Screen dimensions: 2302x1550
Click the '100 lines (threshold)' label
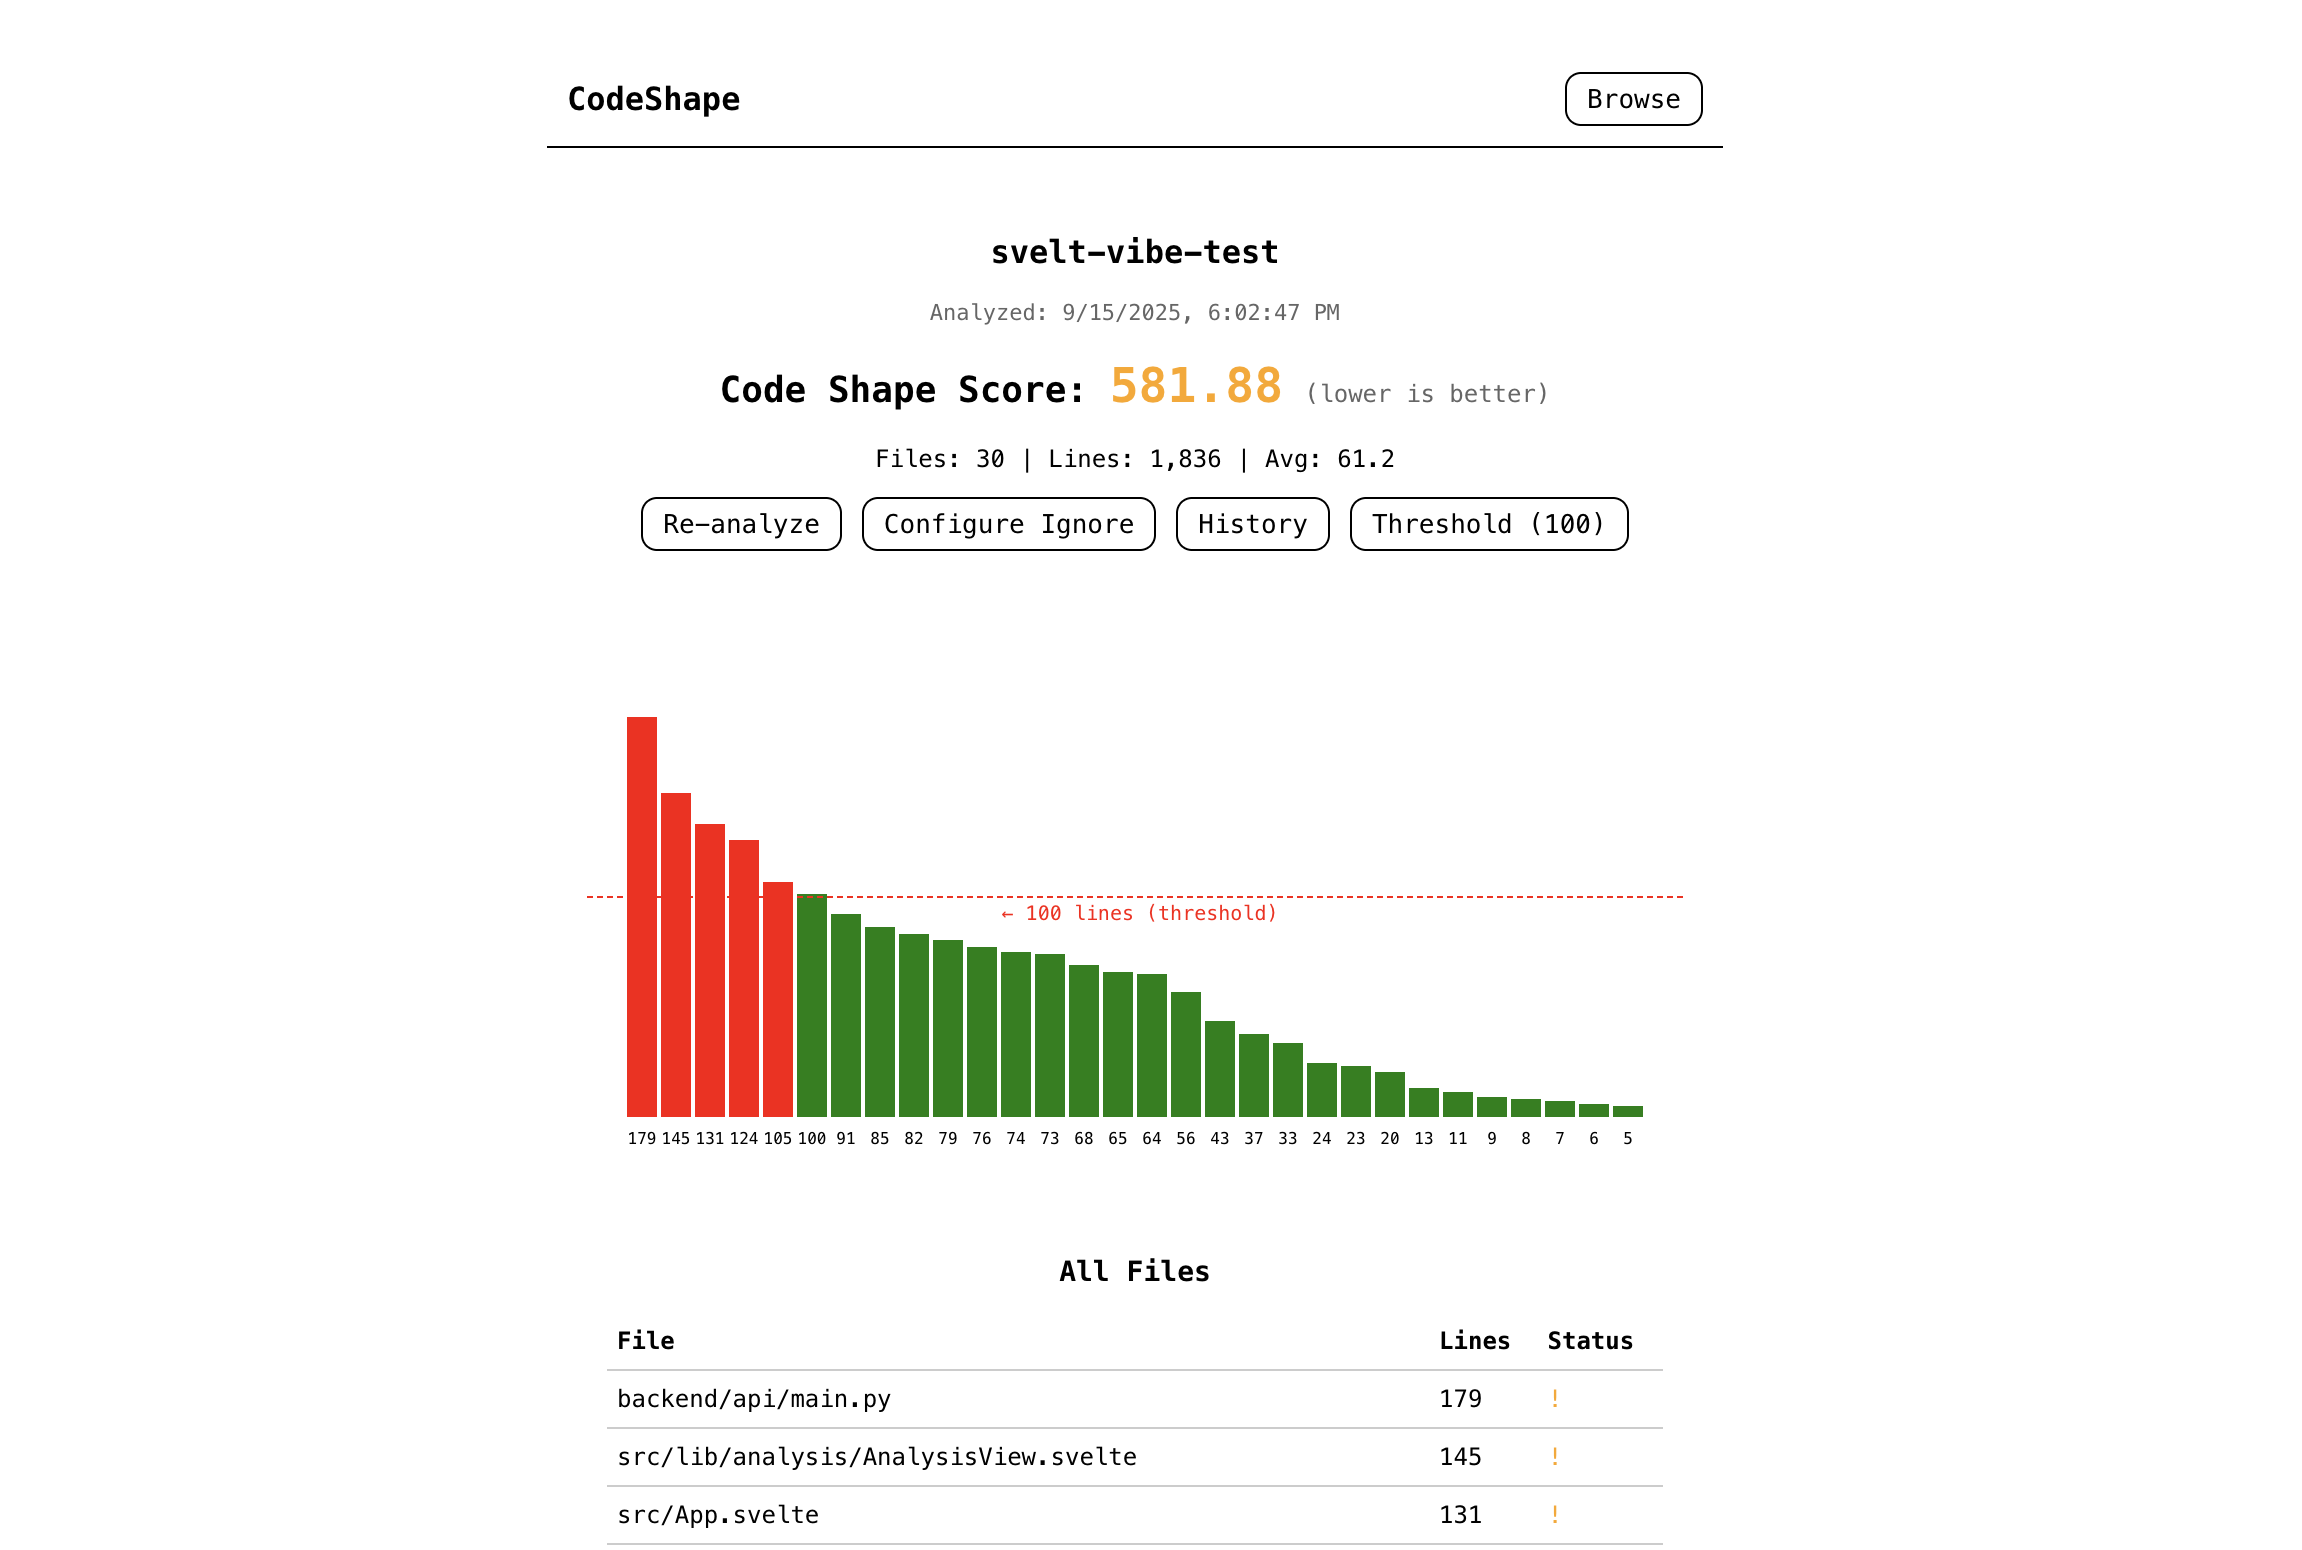coord(1139,913)
